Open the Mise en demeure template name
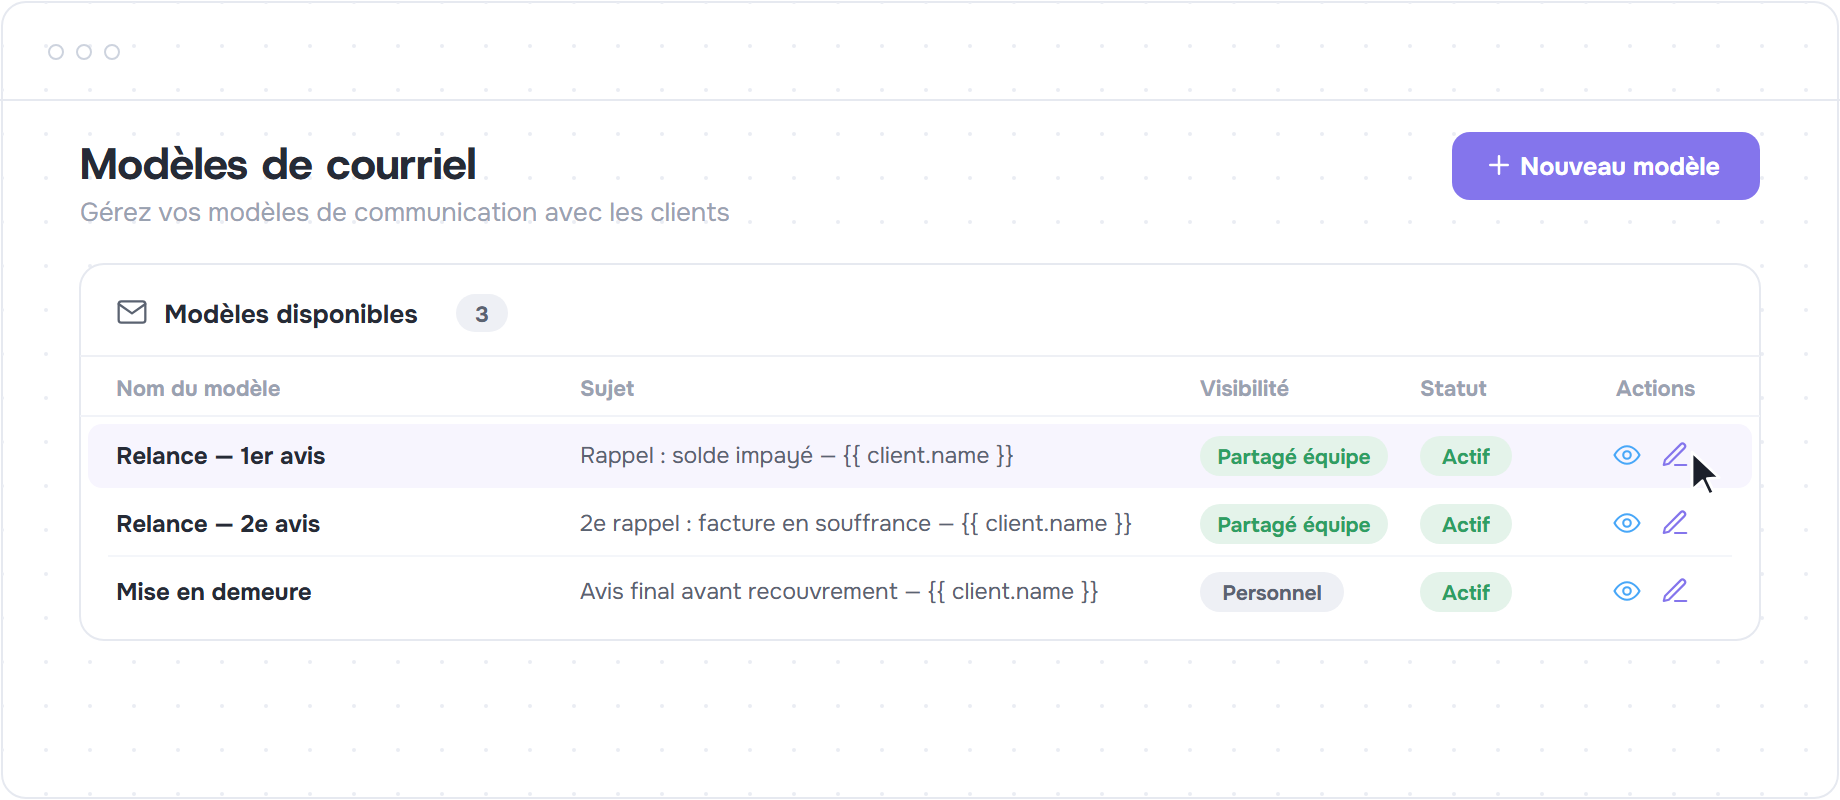This screenshot has width=1840, height=800. click(214, 591)
